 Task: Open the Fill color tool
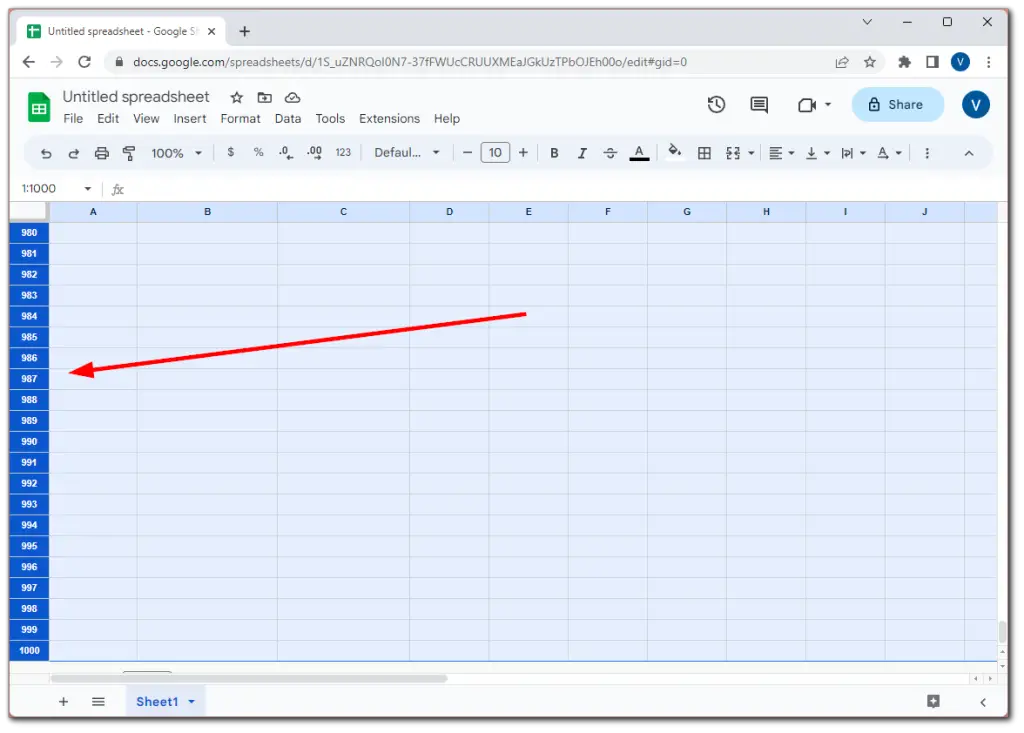[x=675, y=152]
